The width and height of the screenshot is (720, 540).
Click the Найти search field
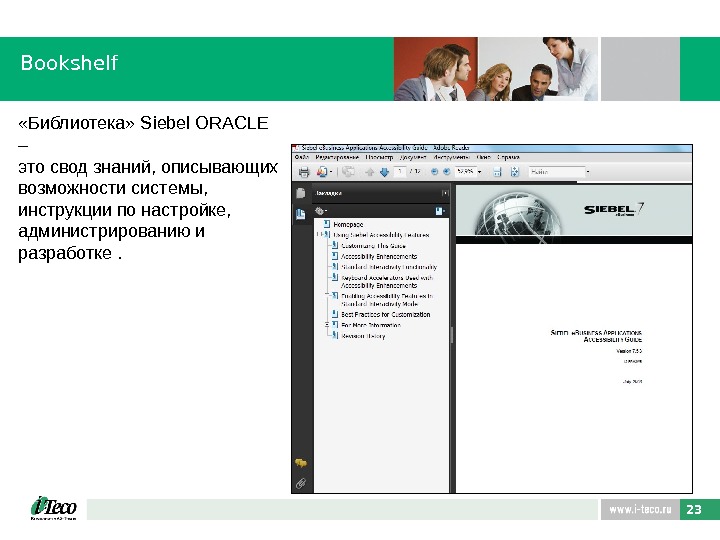[x=557, y=172]
